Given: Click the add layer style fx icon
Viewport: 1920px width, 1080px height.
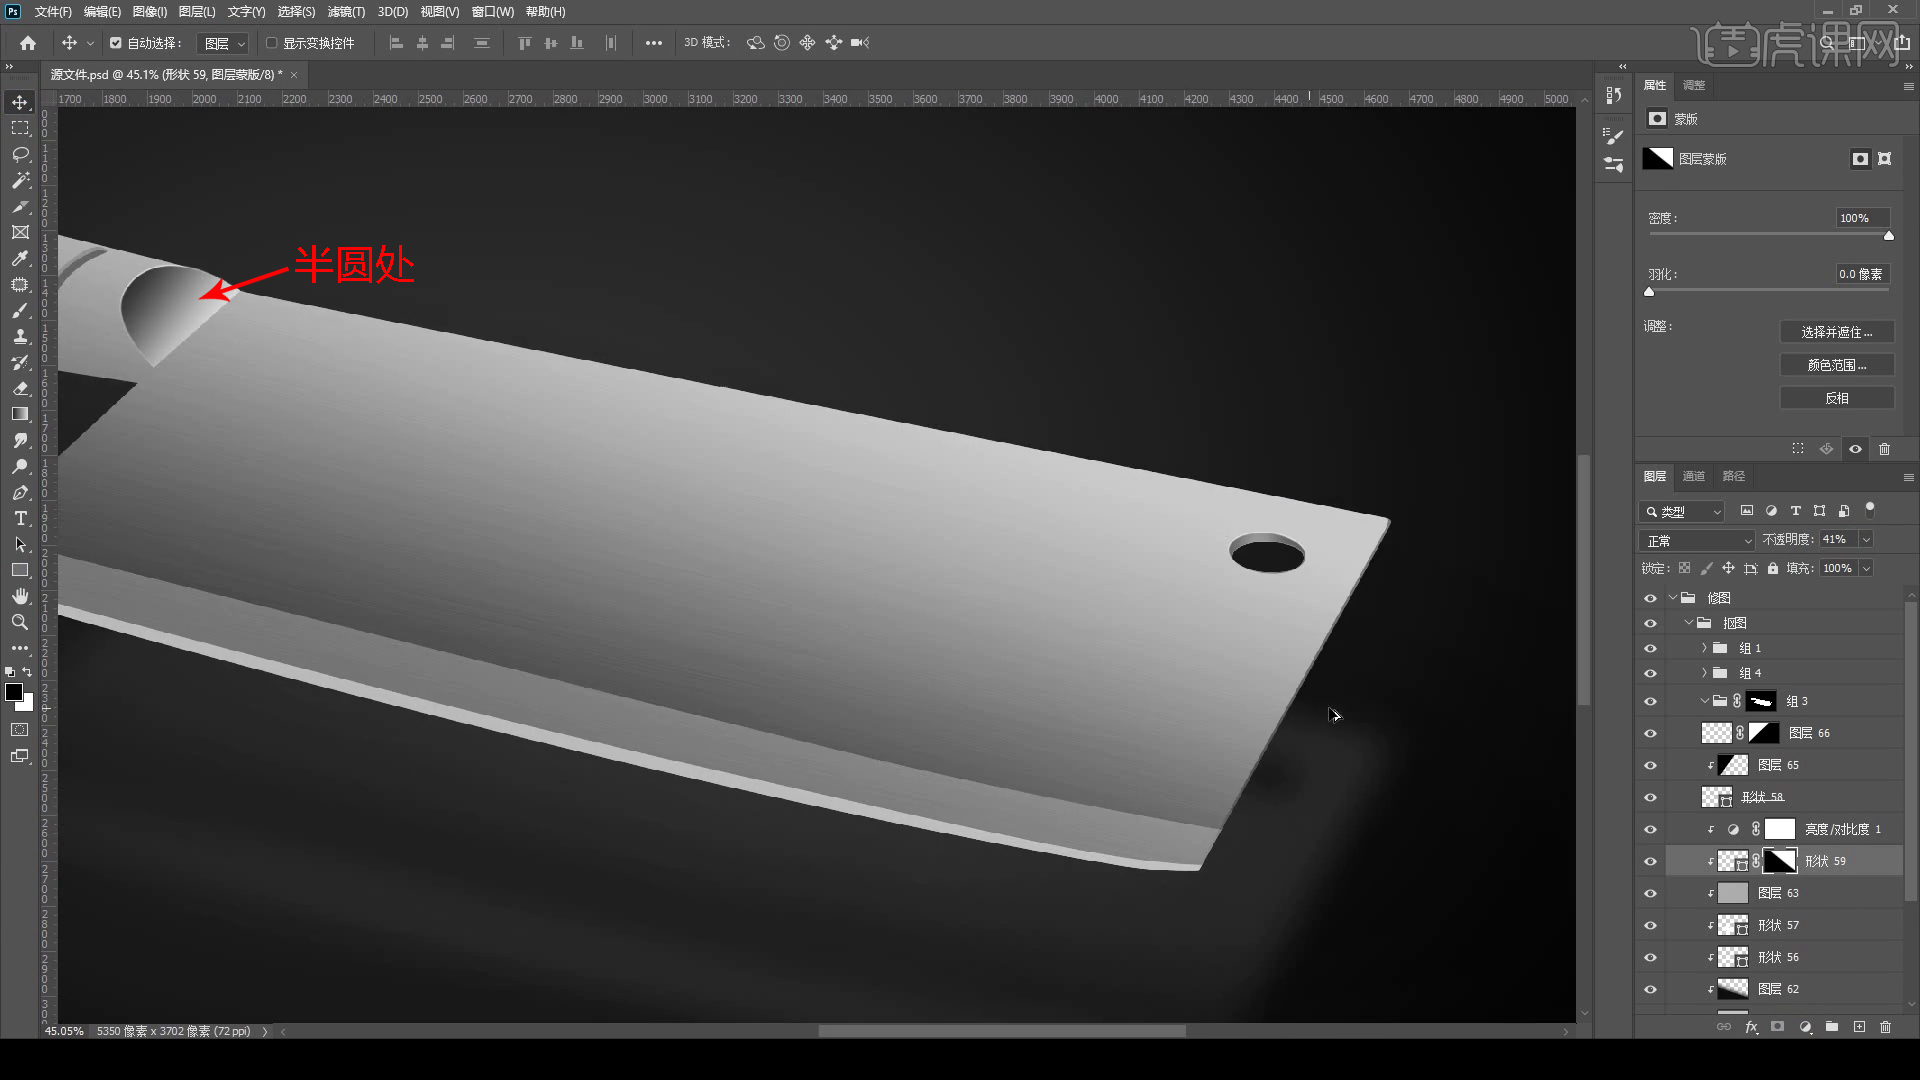Looking at the screenshot, I should 1751,1027.
